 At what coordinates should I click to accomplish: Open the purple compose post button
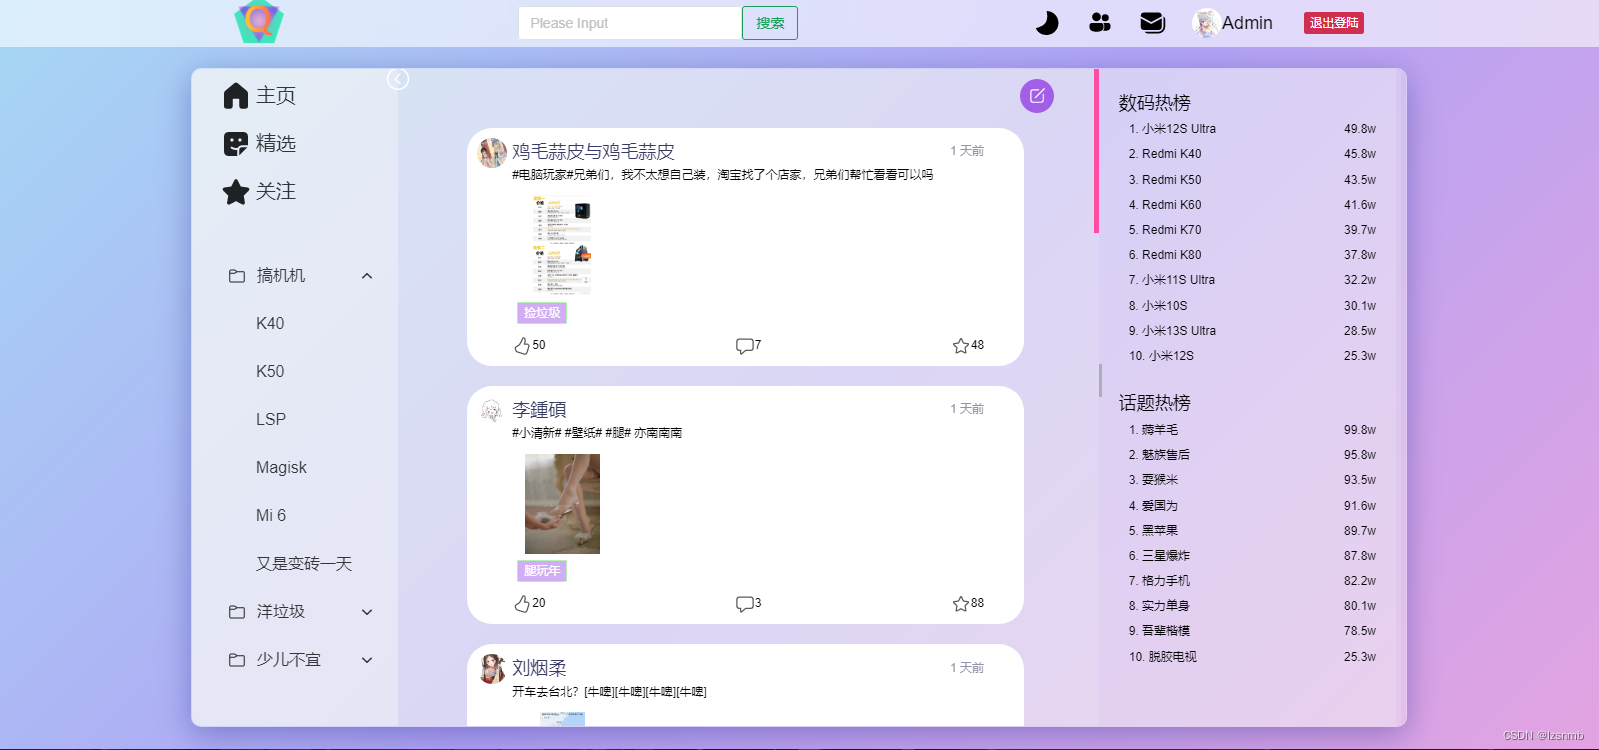(1037, 96)
